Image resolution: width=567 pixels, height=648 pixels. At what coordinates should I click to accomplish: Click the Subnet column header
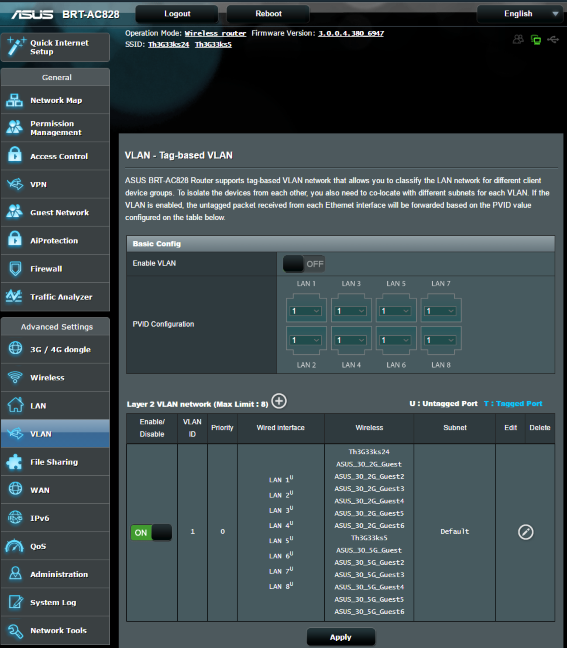(x=455, y=428)
